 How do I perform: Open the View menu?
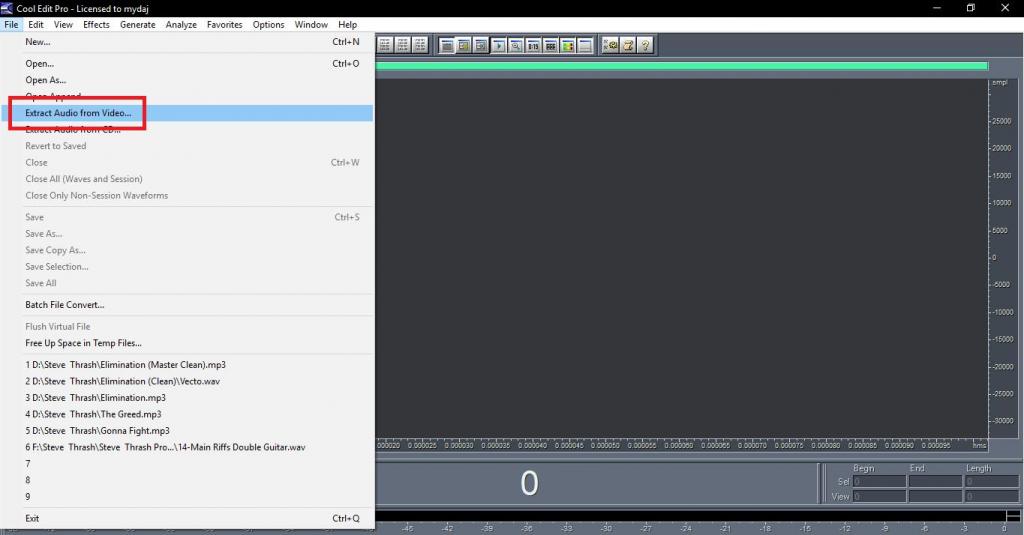pos(63,25)
